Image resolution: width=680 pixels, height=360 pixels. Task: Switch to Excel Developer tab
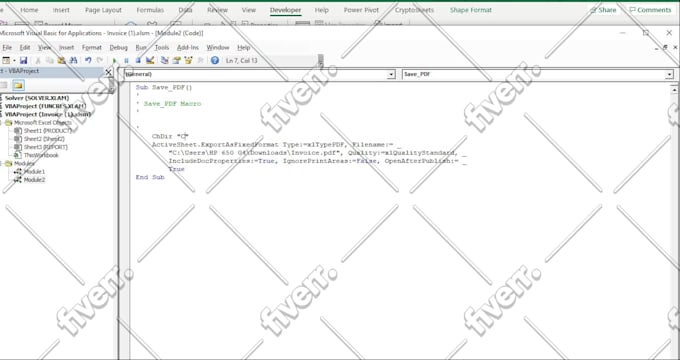pos(285,10)
